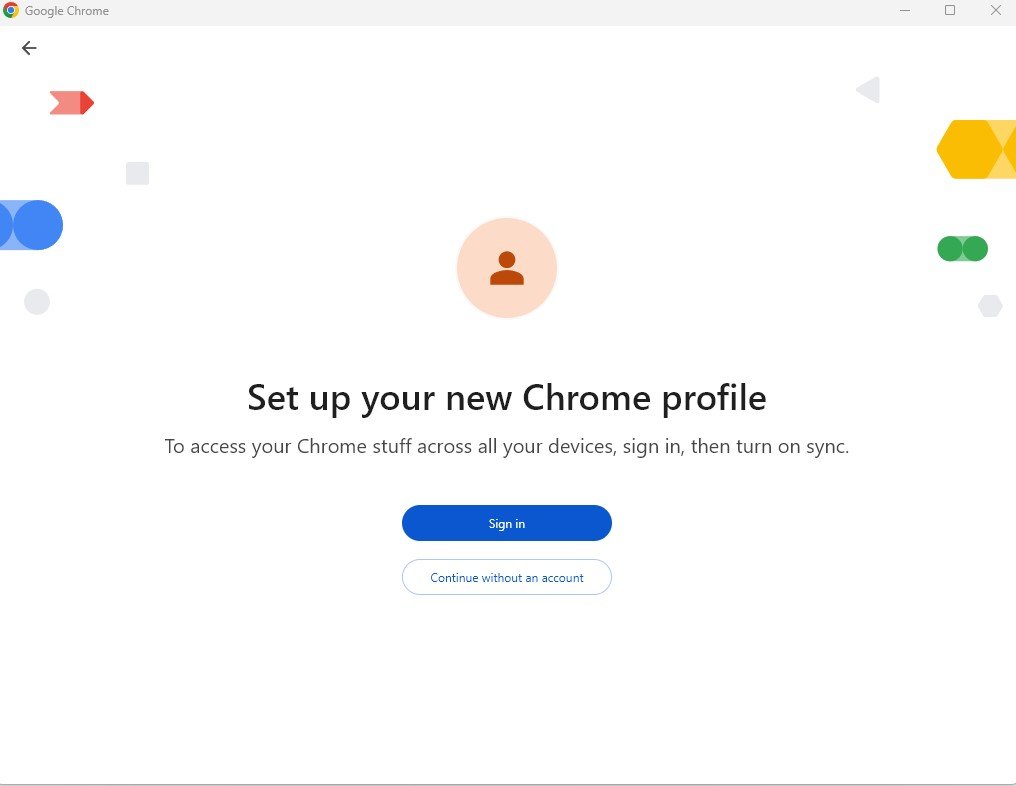Click the small gray square decoration
The image size is (1016, 786).
pyautogui.click(x=137, y=173)
